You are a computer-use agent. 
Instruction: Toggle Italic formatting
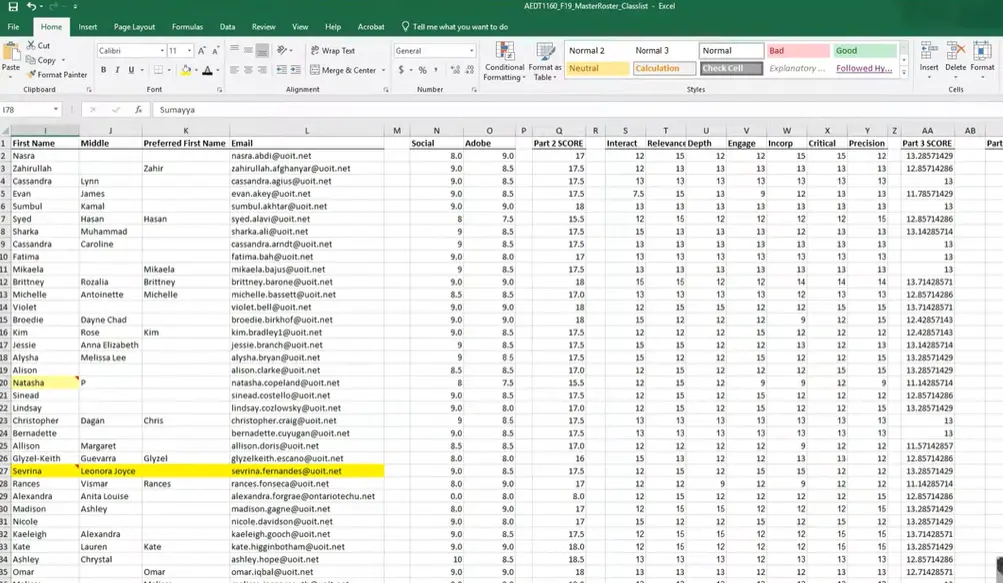click(x=117, y=71)
